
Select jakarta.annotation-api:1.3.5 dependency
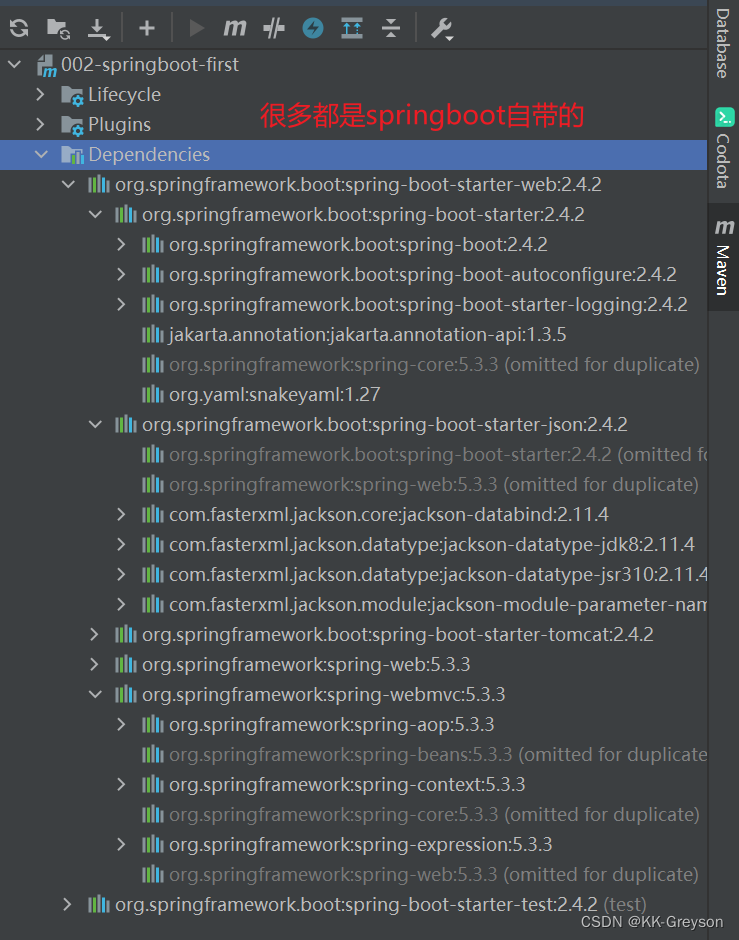click(367, 335)
